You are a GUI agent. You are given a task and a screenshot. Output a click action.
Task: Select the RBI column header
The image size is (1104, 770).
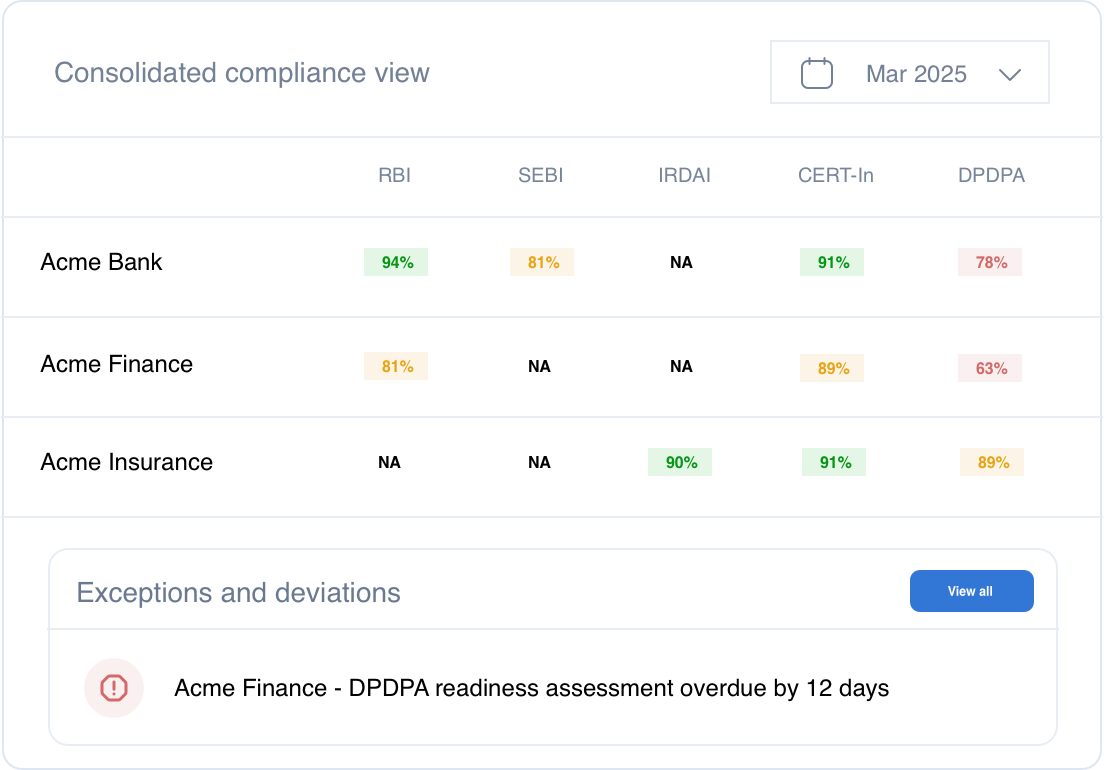pos(394,176)
